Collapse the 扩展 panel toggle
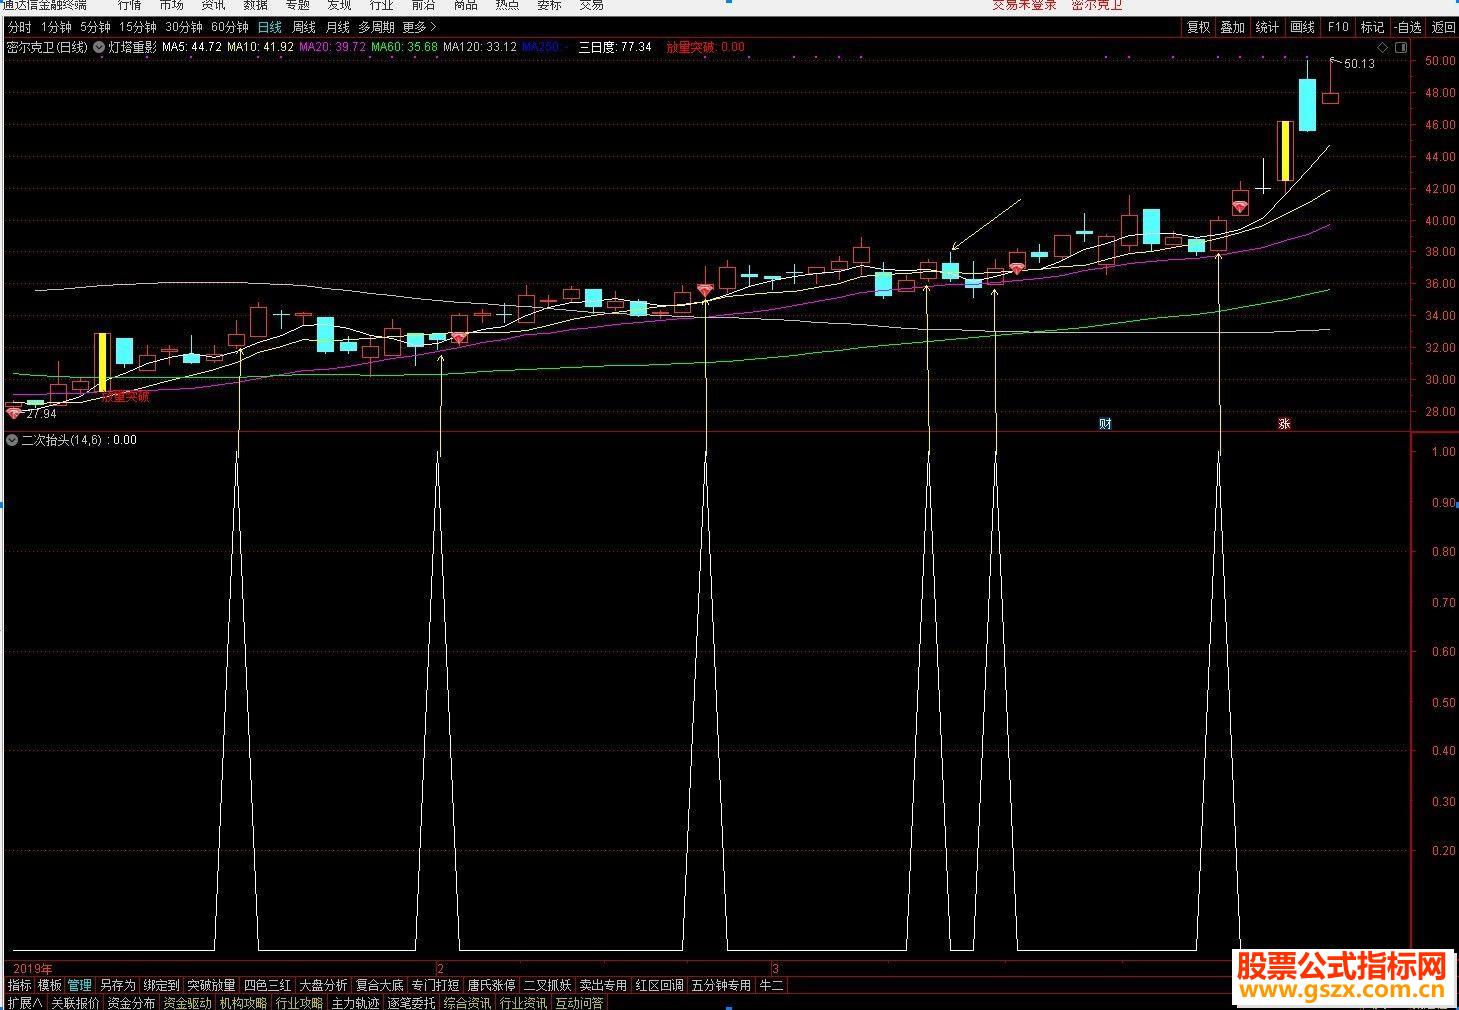This screenshot has height=1010, width=1459. coord(25,1003)
